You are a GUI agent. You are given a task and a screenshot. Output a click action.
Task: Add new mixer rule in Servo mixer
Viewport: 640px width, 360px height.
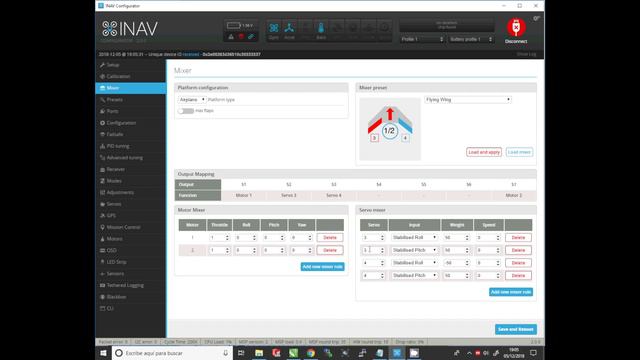pyautogui.click(x=511, y=292)
